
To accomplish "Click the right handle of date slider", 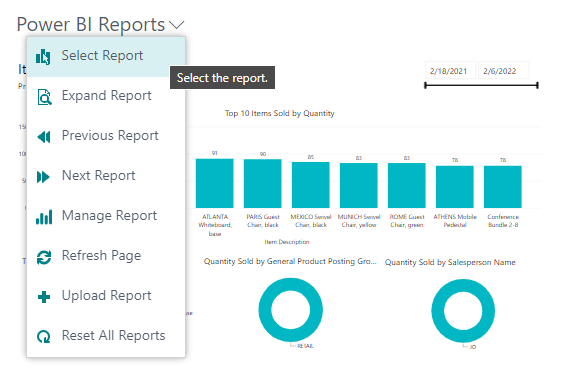I will coord(538,85).
